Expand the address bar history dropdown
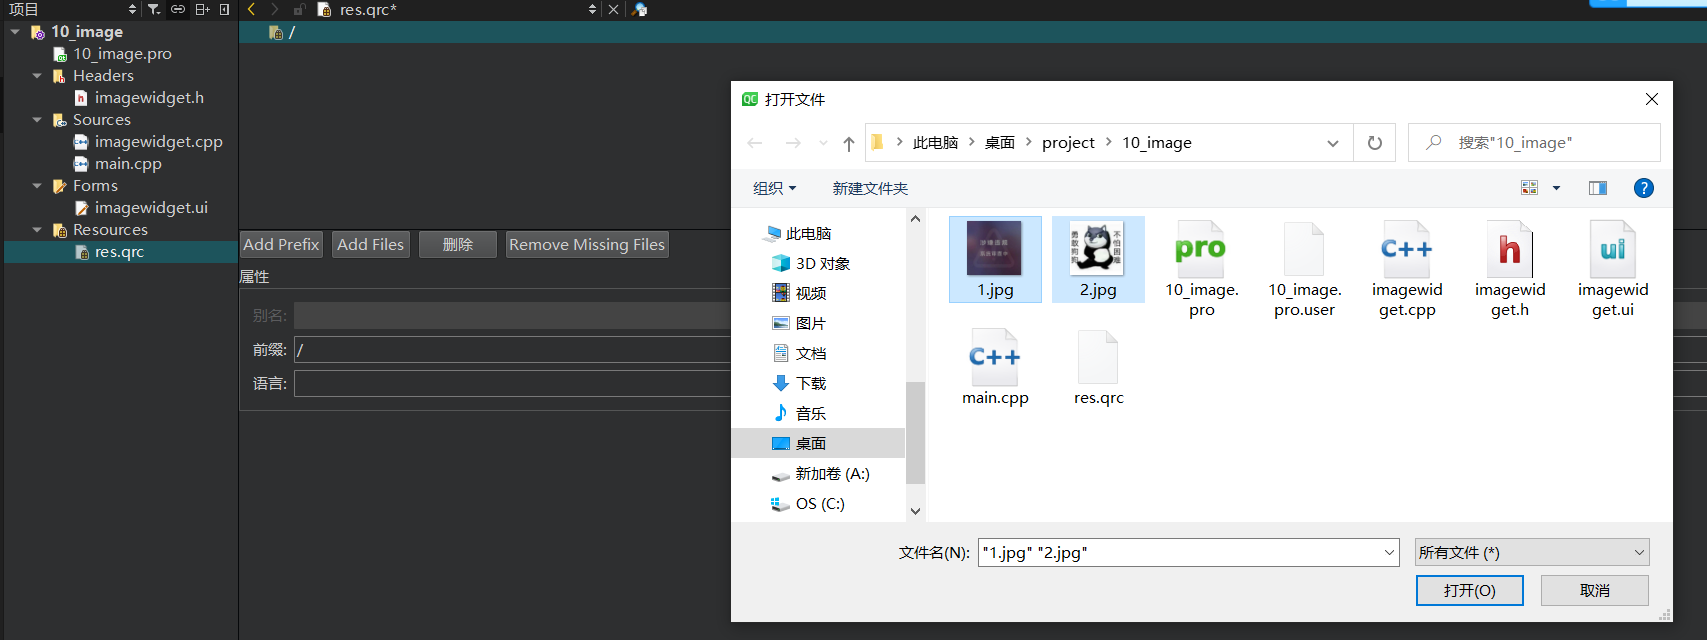 (x=1333, y=143)
